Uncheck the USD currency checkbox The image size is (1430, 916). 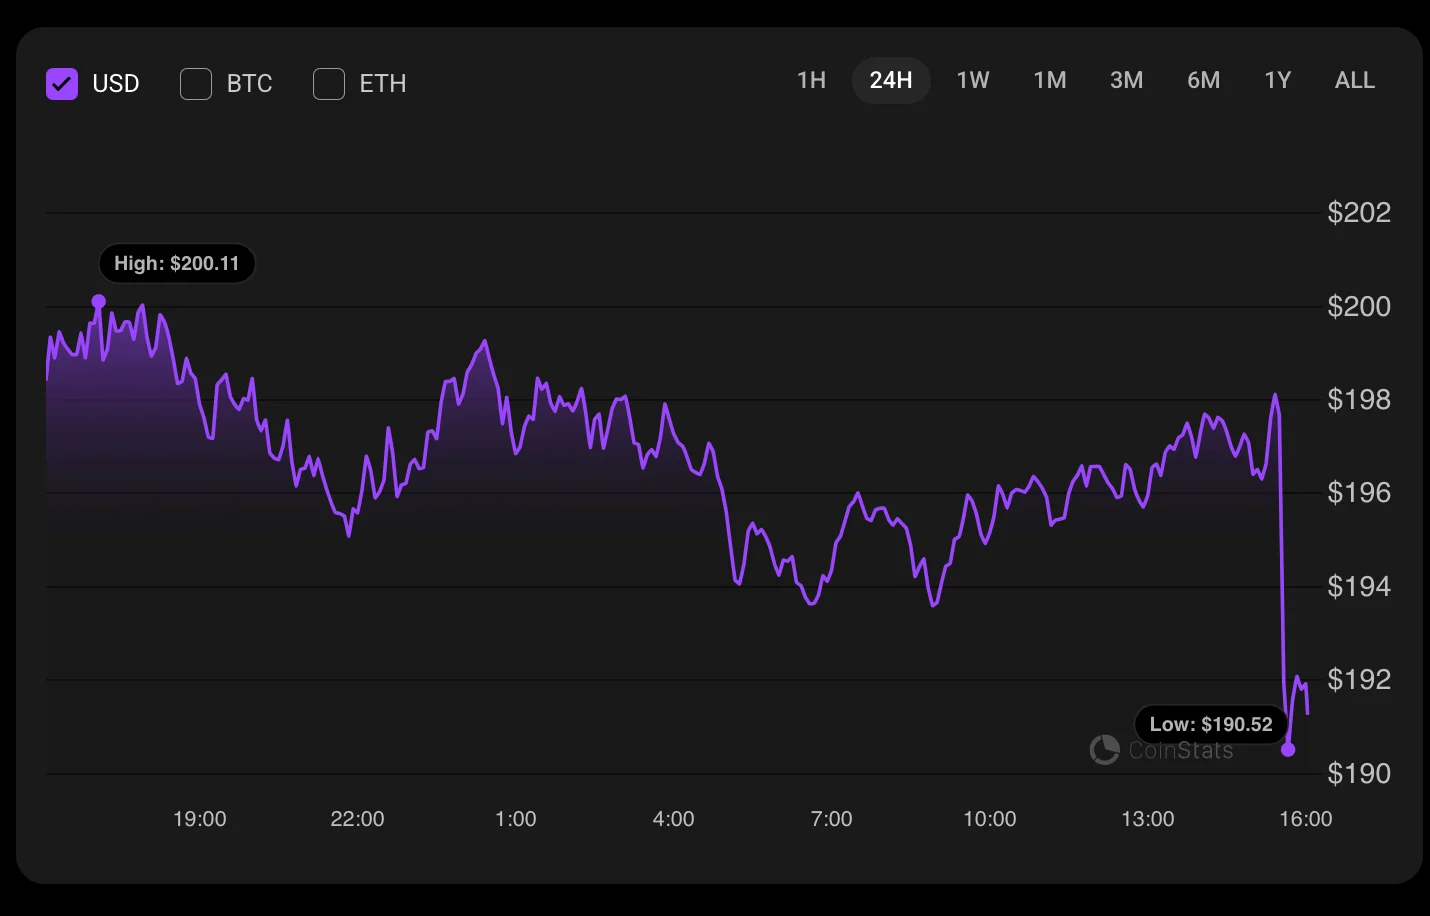tap(62, 84)
